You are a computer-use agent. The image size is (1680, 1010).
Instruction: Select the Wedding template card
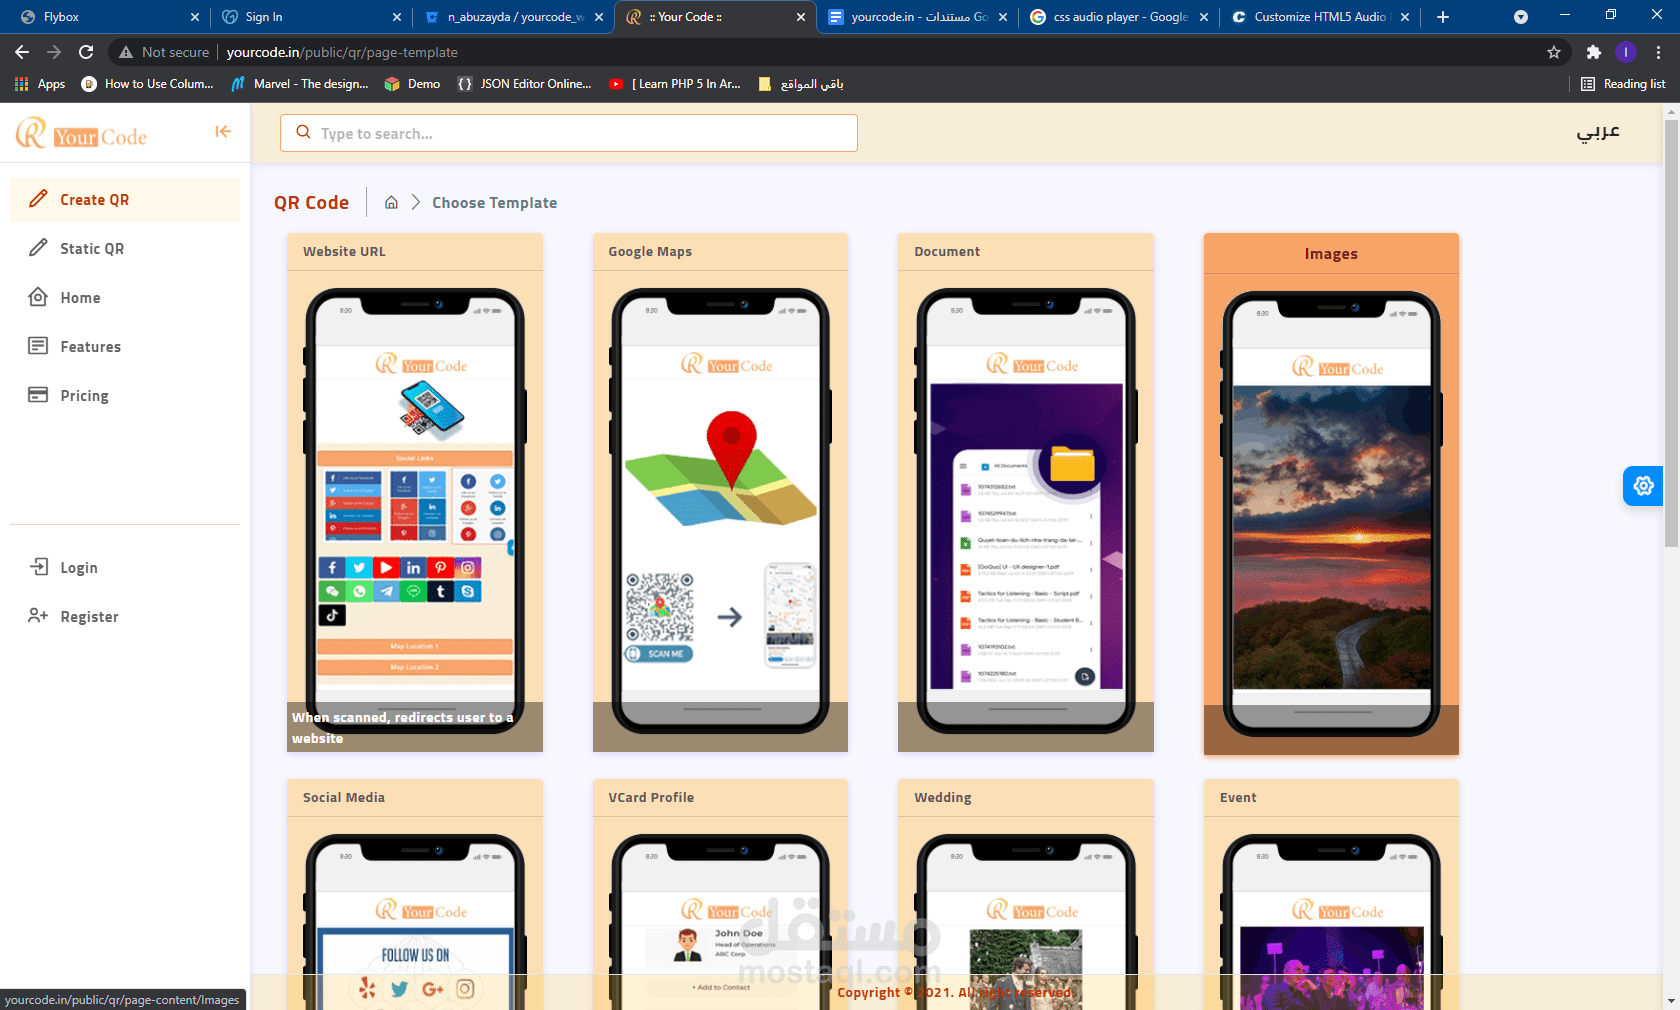[1026, 894]
